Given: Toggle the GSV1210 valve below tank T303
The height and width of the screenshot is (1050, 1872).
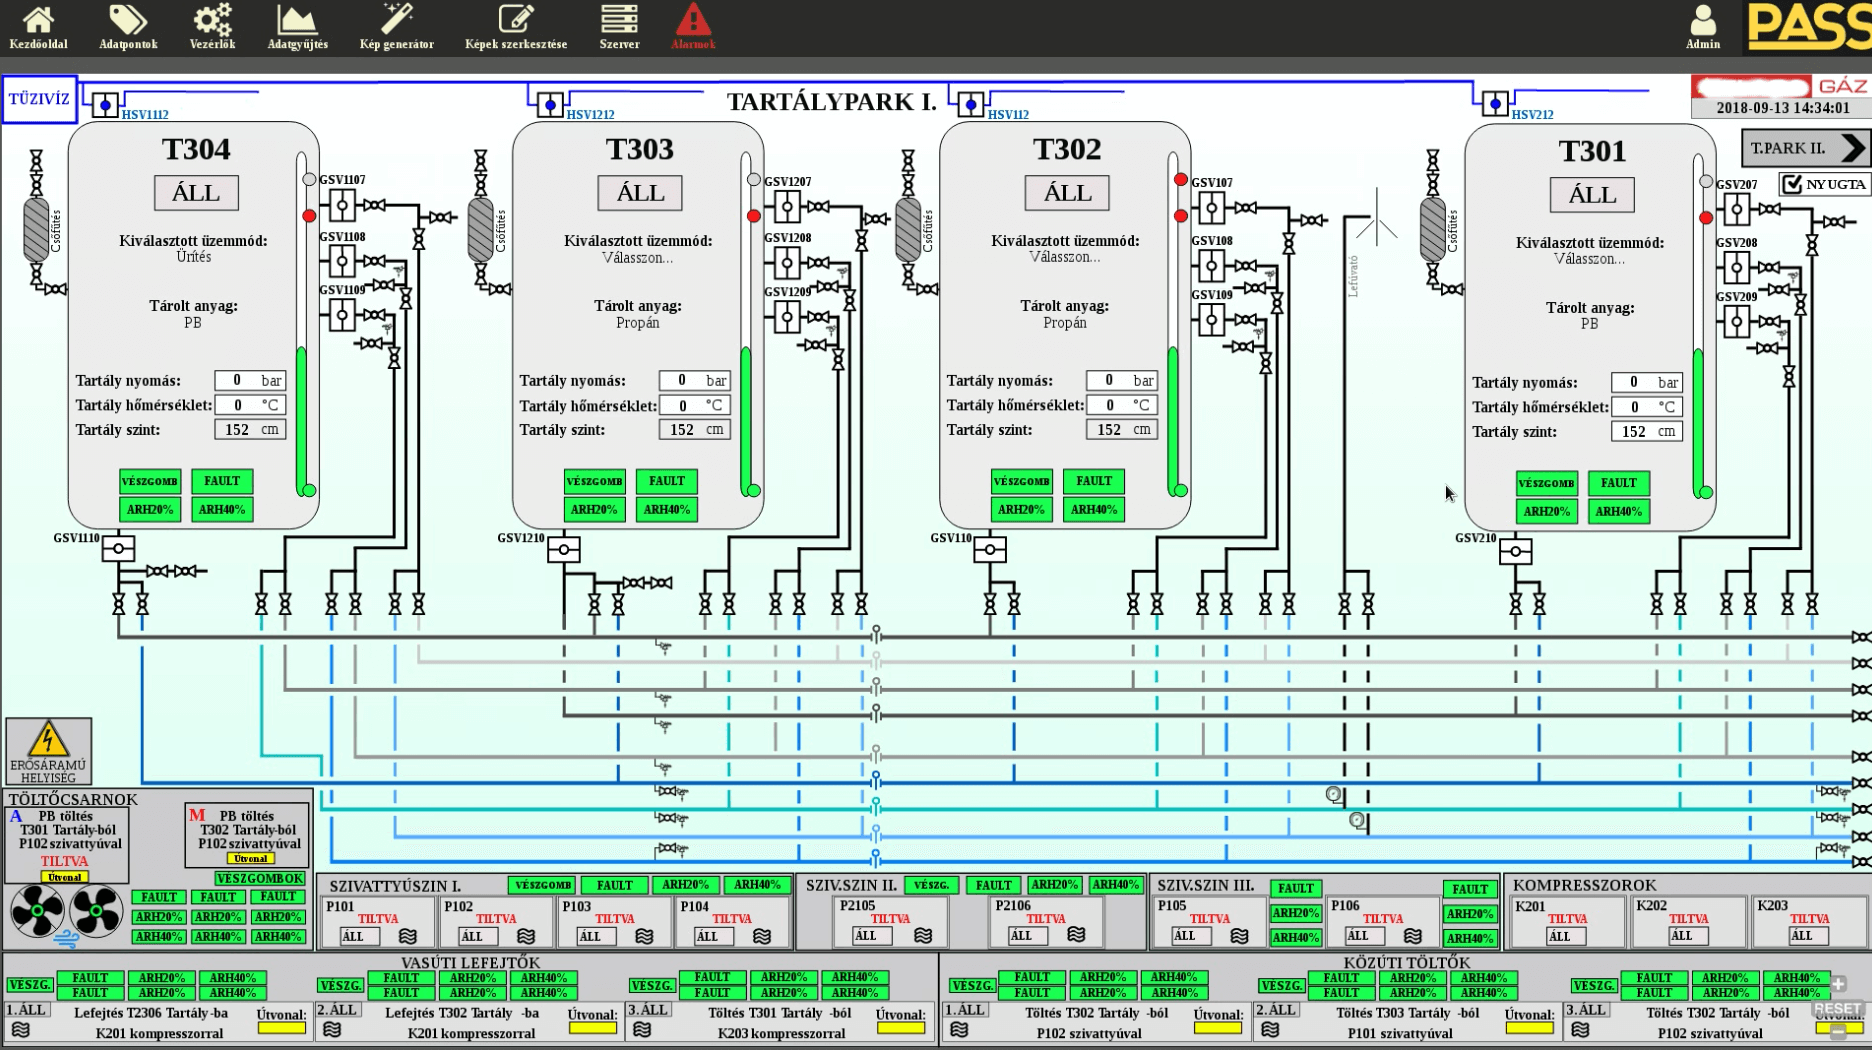Looking at the screenshot, I should (x=564, y=550).
